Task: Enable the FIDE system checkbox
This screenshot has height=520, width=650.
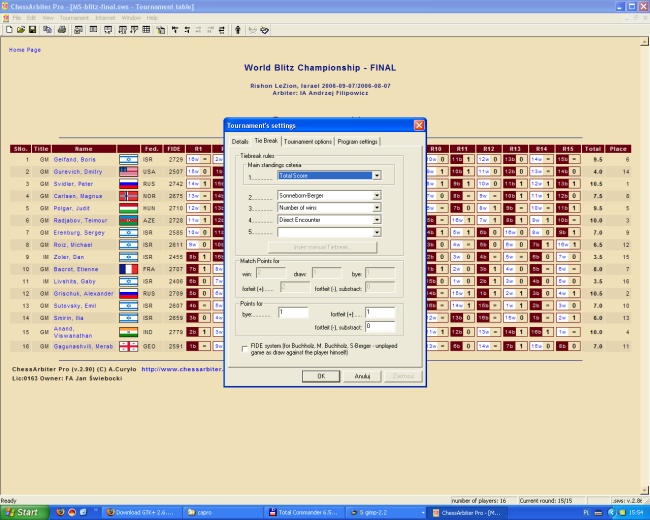Action: 245,349
